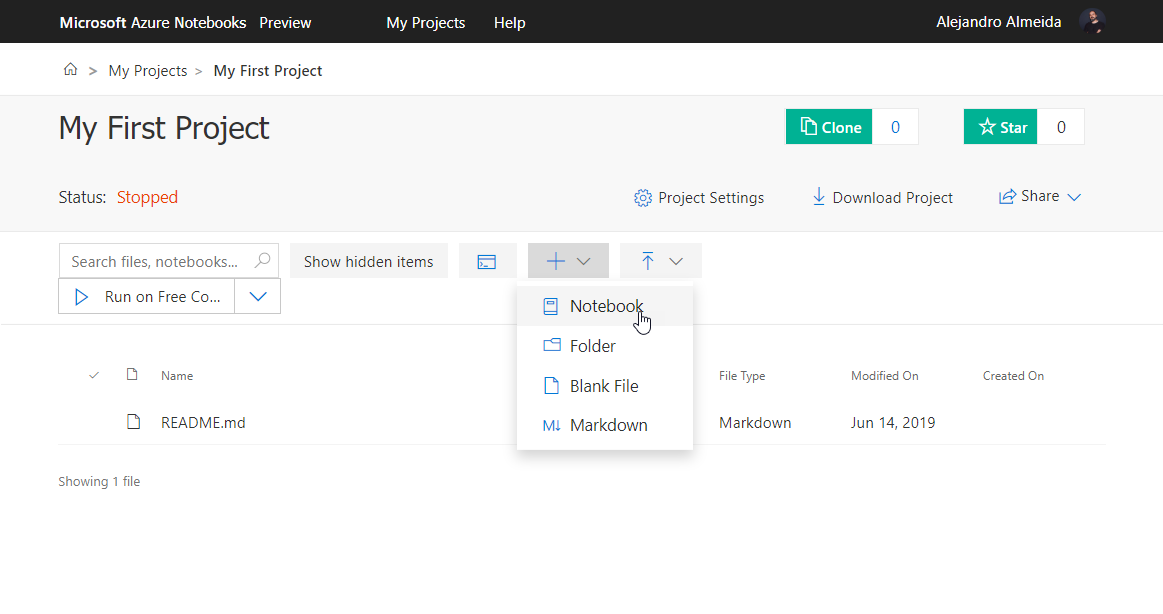Click the Alejandro Almeida user name
The width and height of the screenshot is (1163, 614).
coord(998,22)
